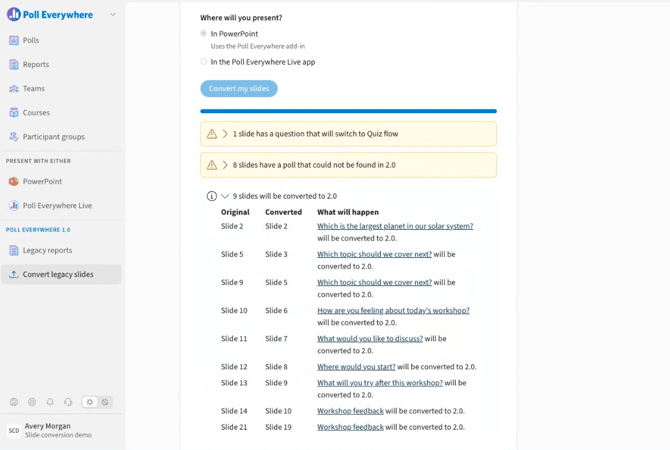The width and height of the screenshot is (670, 450).
Task: Click warning triangle on polls not found notice
Action: pos(212,165)
